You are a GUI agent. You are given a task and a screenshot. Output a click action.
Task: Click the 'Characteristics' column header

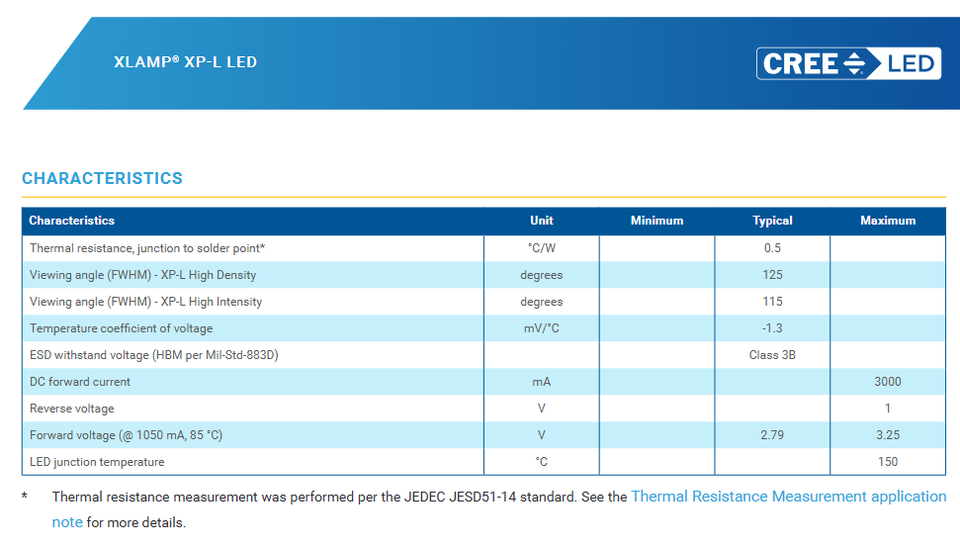(72, 220)
